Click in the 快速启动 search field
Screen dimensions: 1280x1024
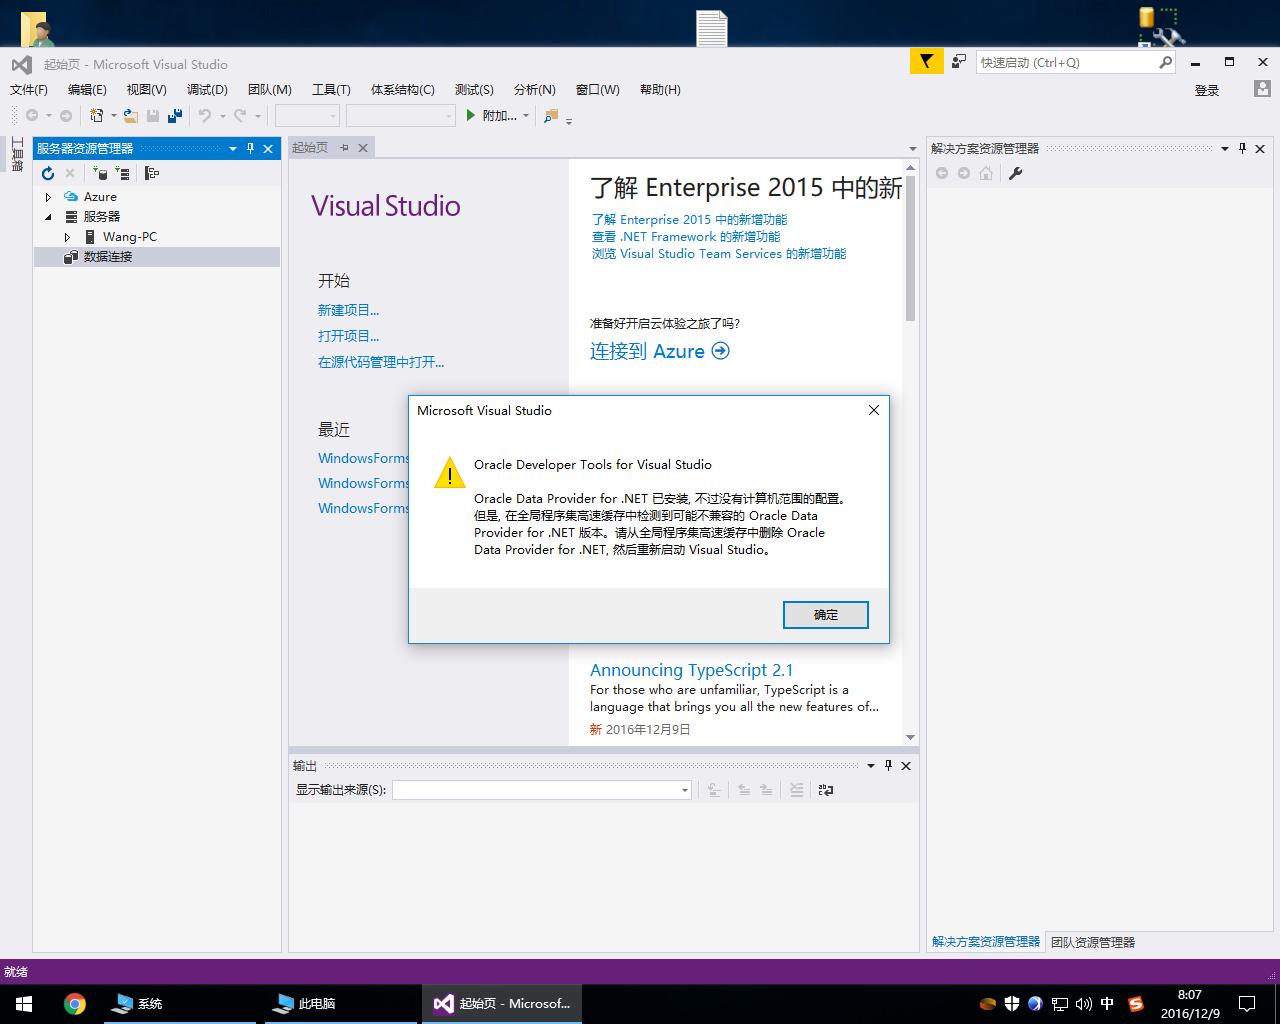(x=1067, y=62)
